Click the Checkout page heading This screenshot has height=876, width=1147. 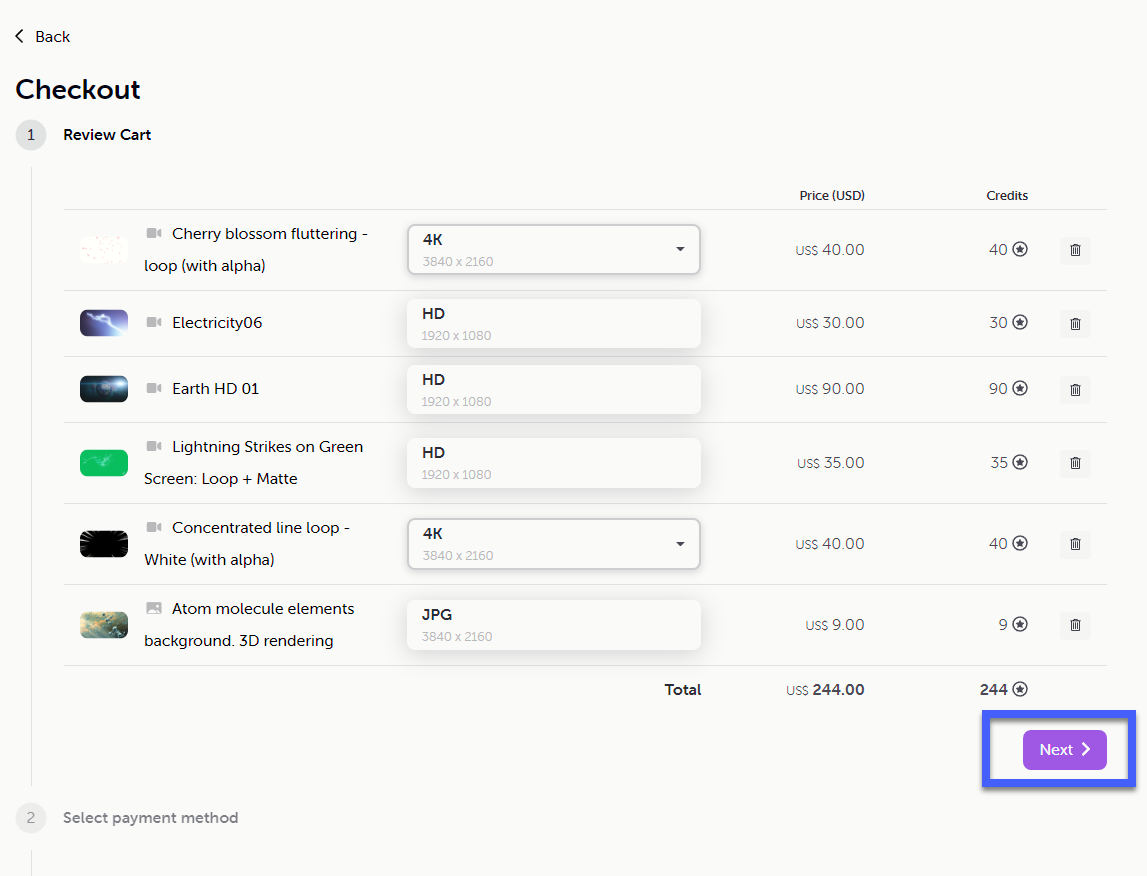pyautogui.click(x=78, y=89)
